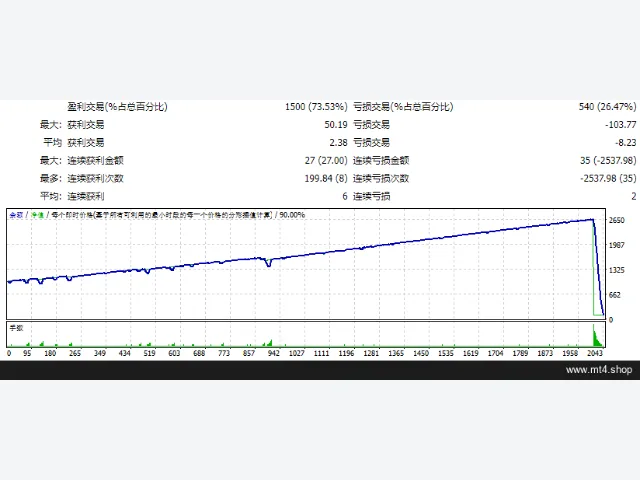Viewport: 640px width, 480px height.
Task: Click the x-axis label '773'
Action: (224, 353)
